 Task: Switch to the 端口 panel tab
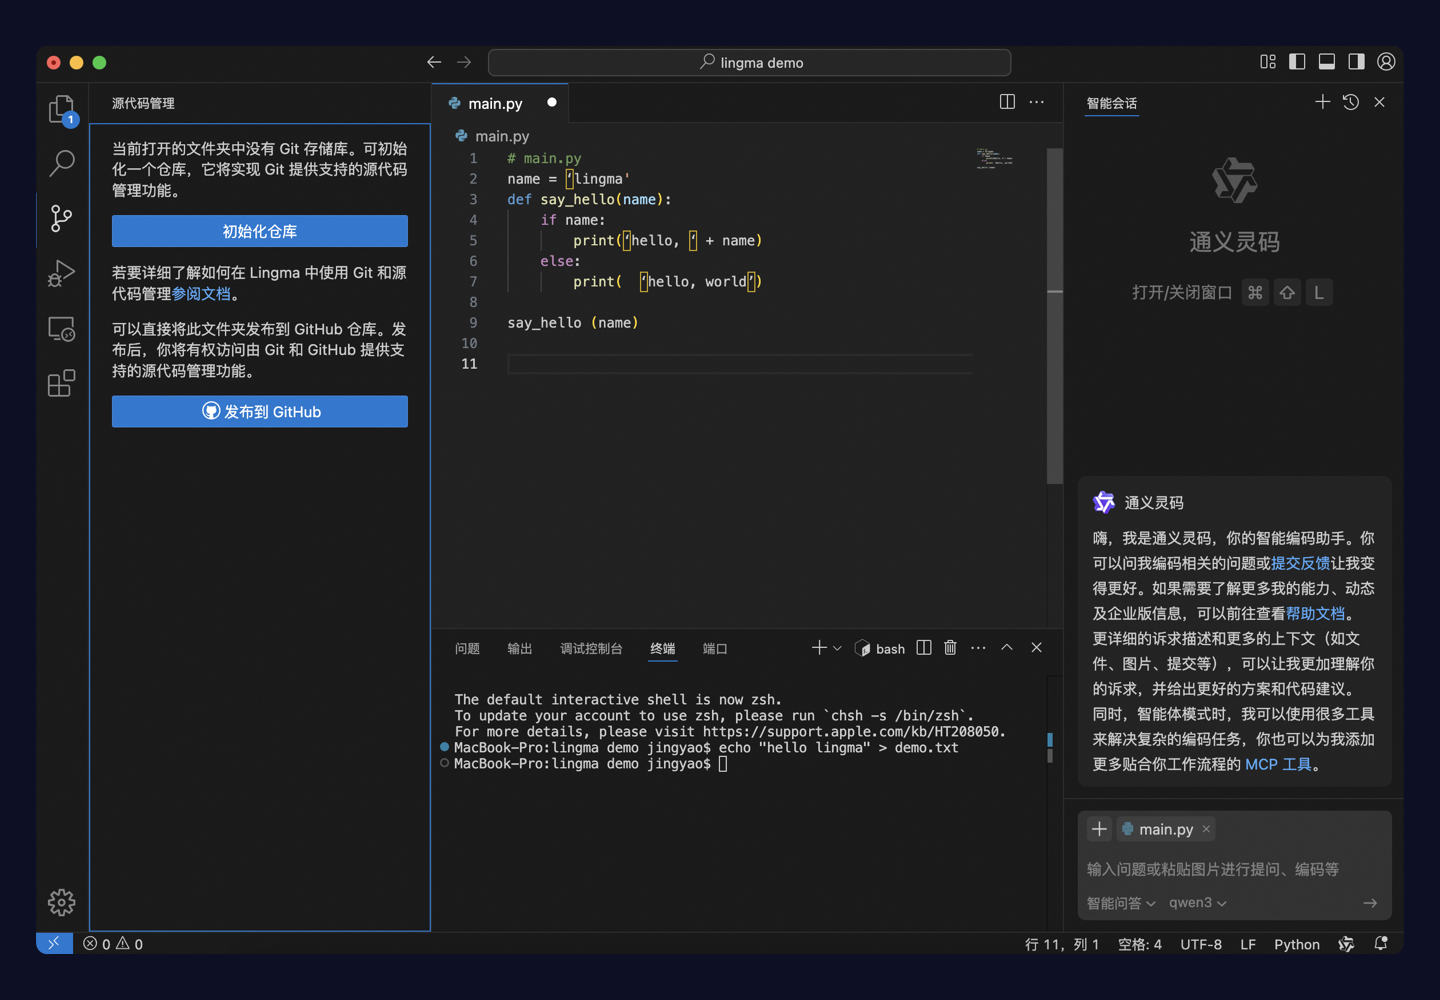point(715,649)
